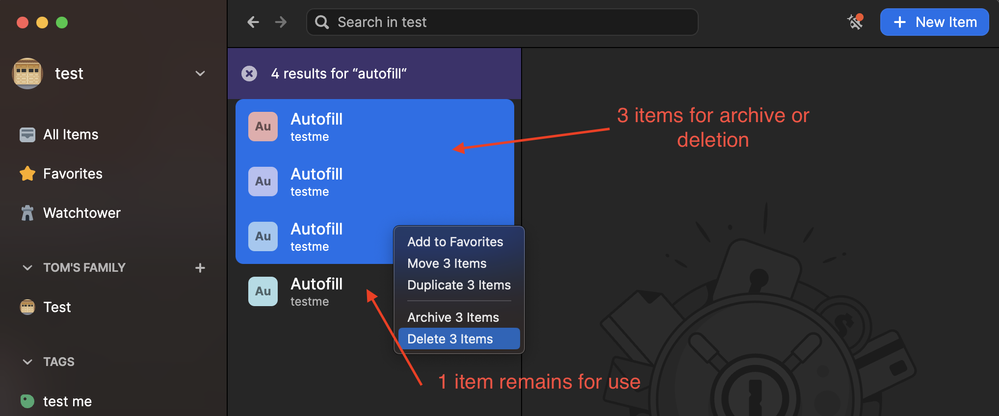Collapse the Tags section
This screenshot has width=999, height=416.
coord(27,361)
